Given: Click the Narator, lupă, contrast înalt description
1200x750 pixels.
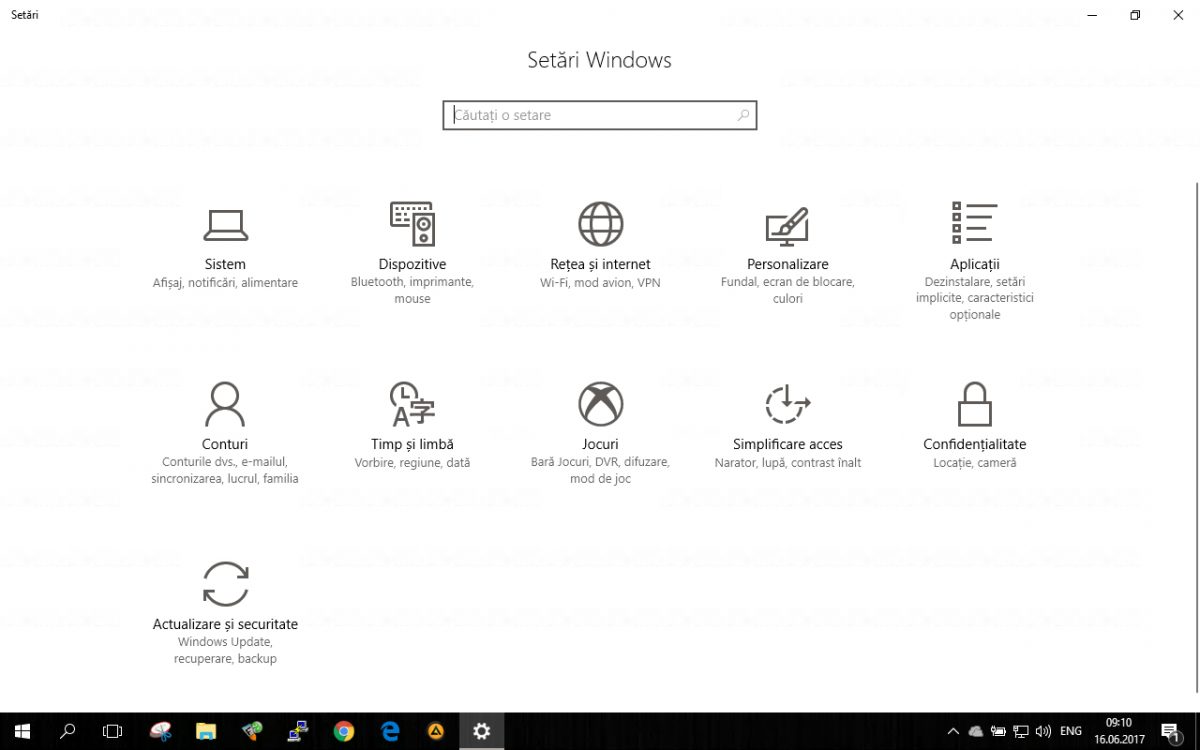Looking at the screenshot, I should 787,463.
